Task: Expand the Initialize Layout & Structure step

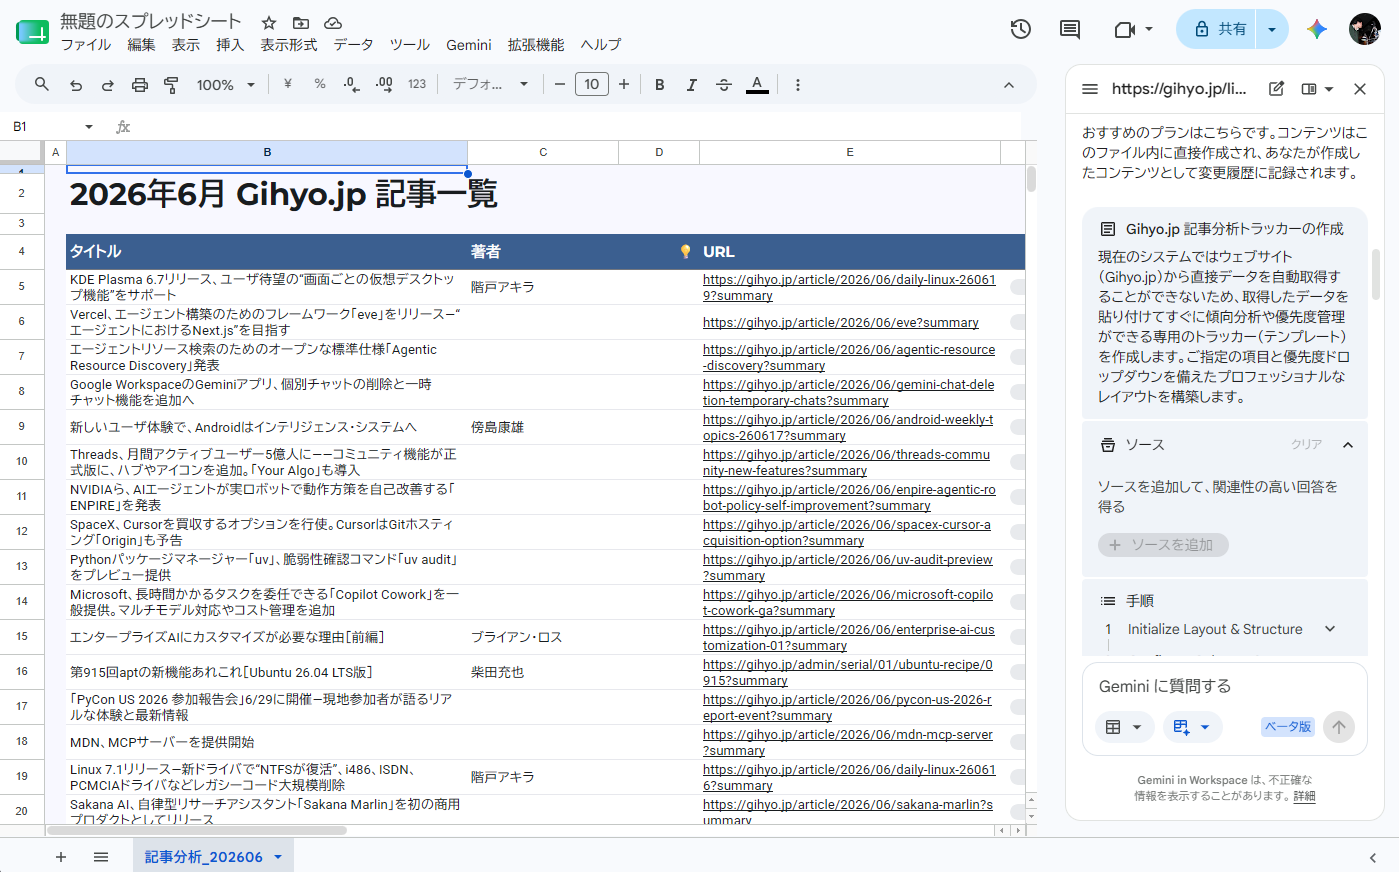Action: coord(1330,629)
